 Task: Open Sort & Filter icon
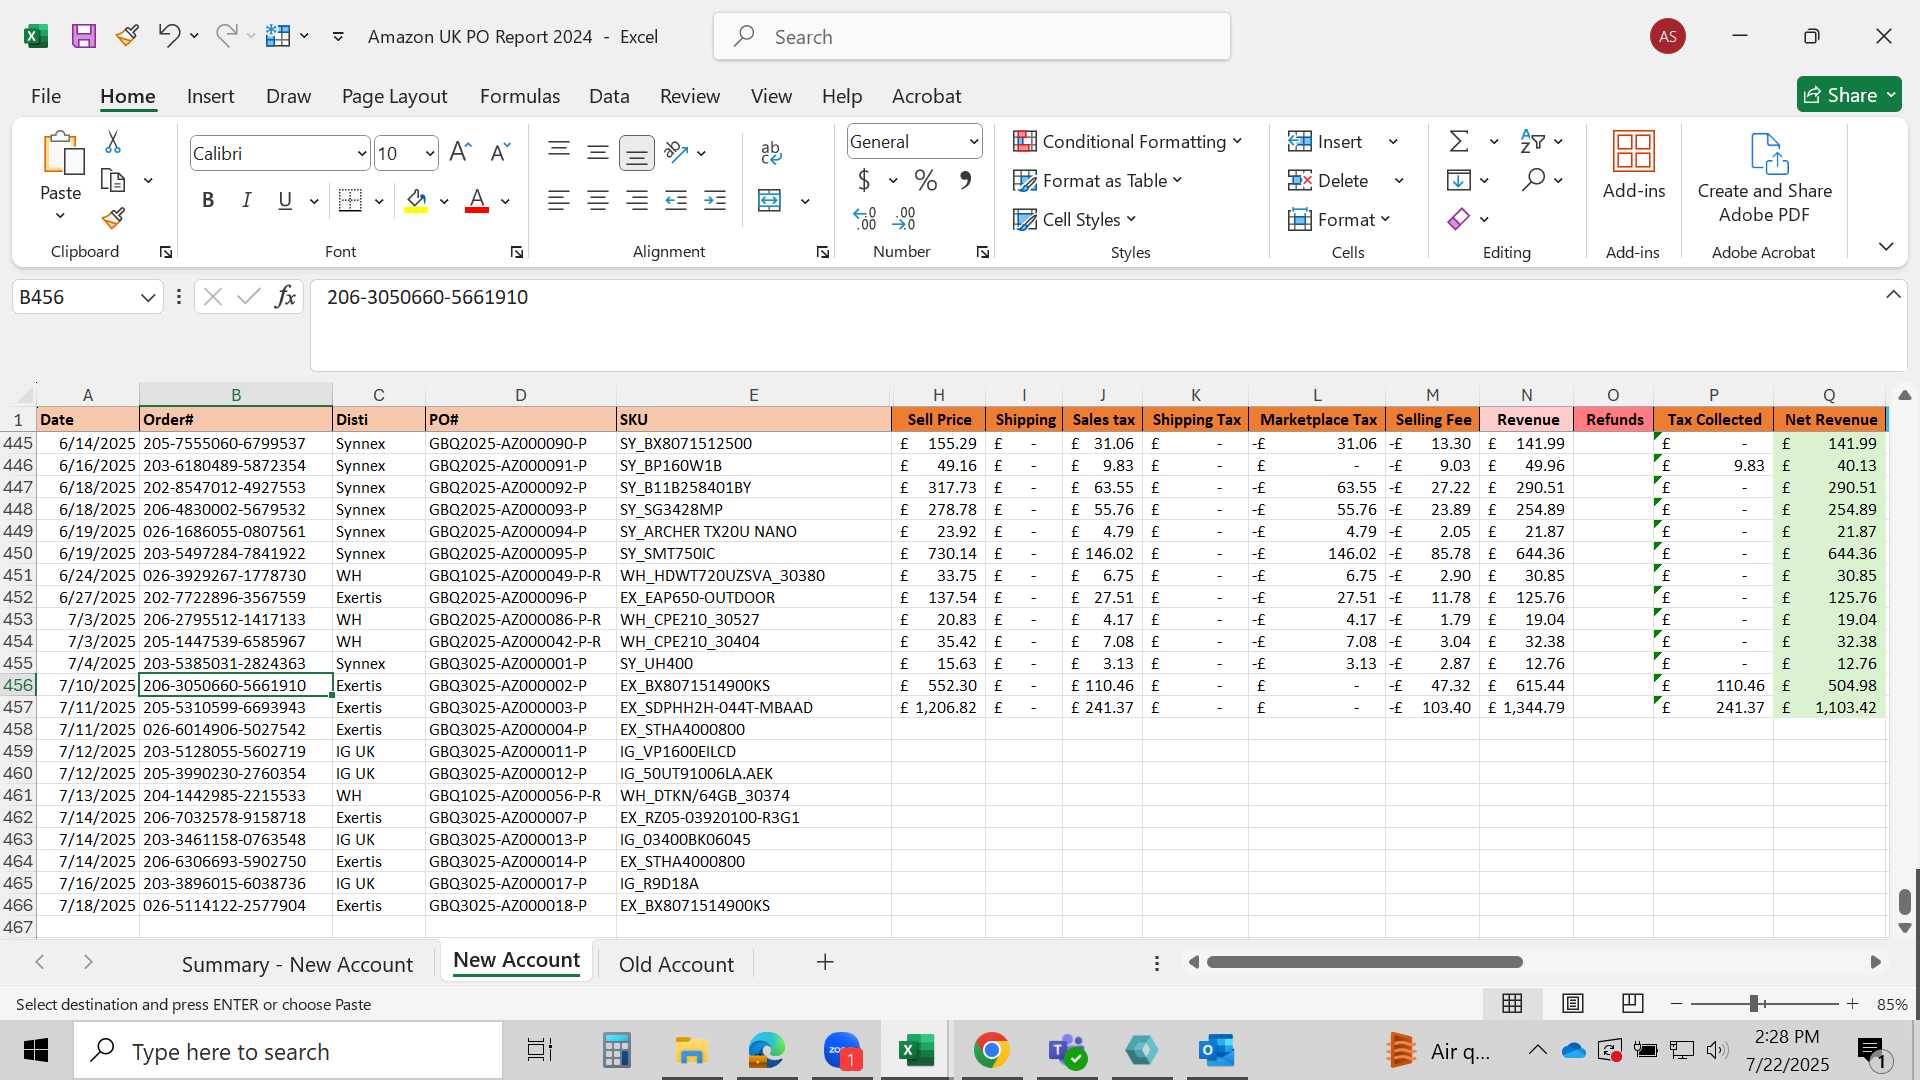[1532, 142]
